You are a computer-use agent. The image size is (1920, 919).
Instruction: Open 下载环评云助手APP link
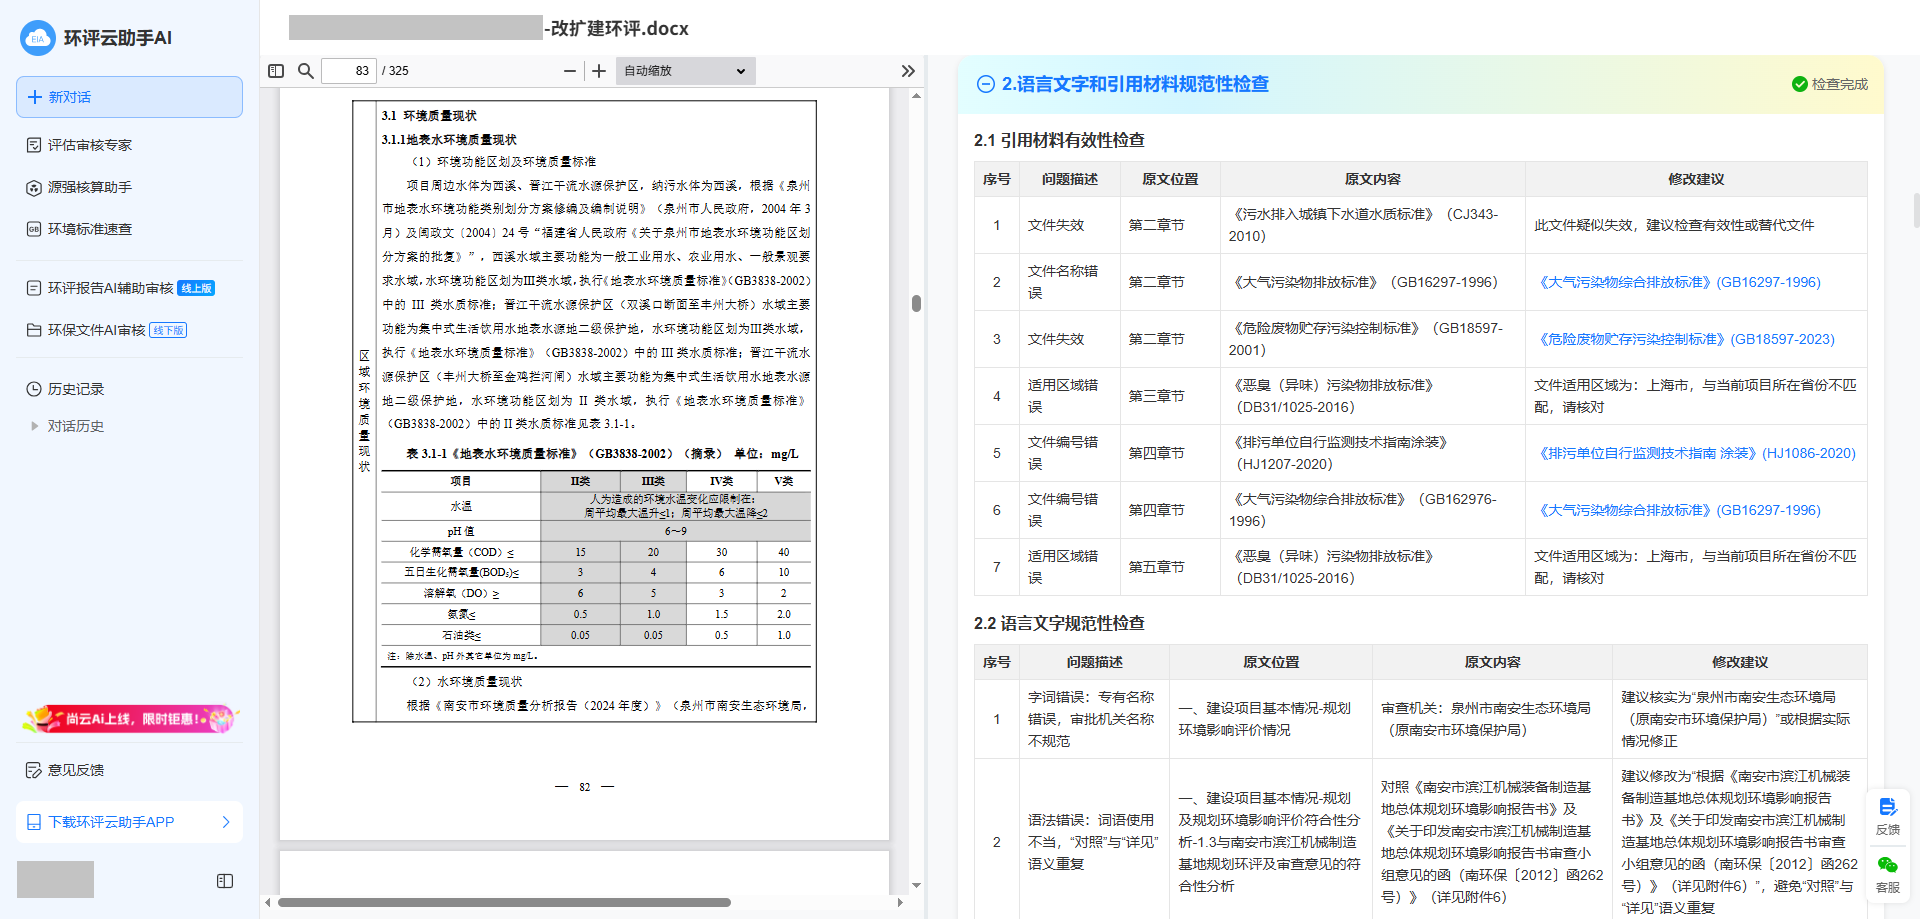click(129, 822)
